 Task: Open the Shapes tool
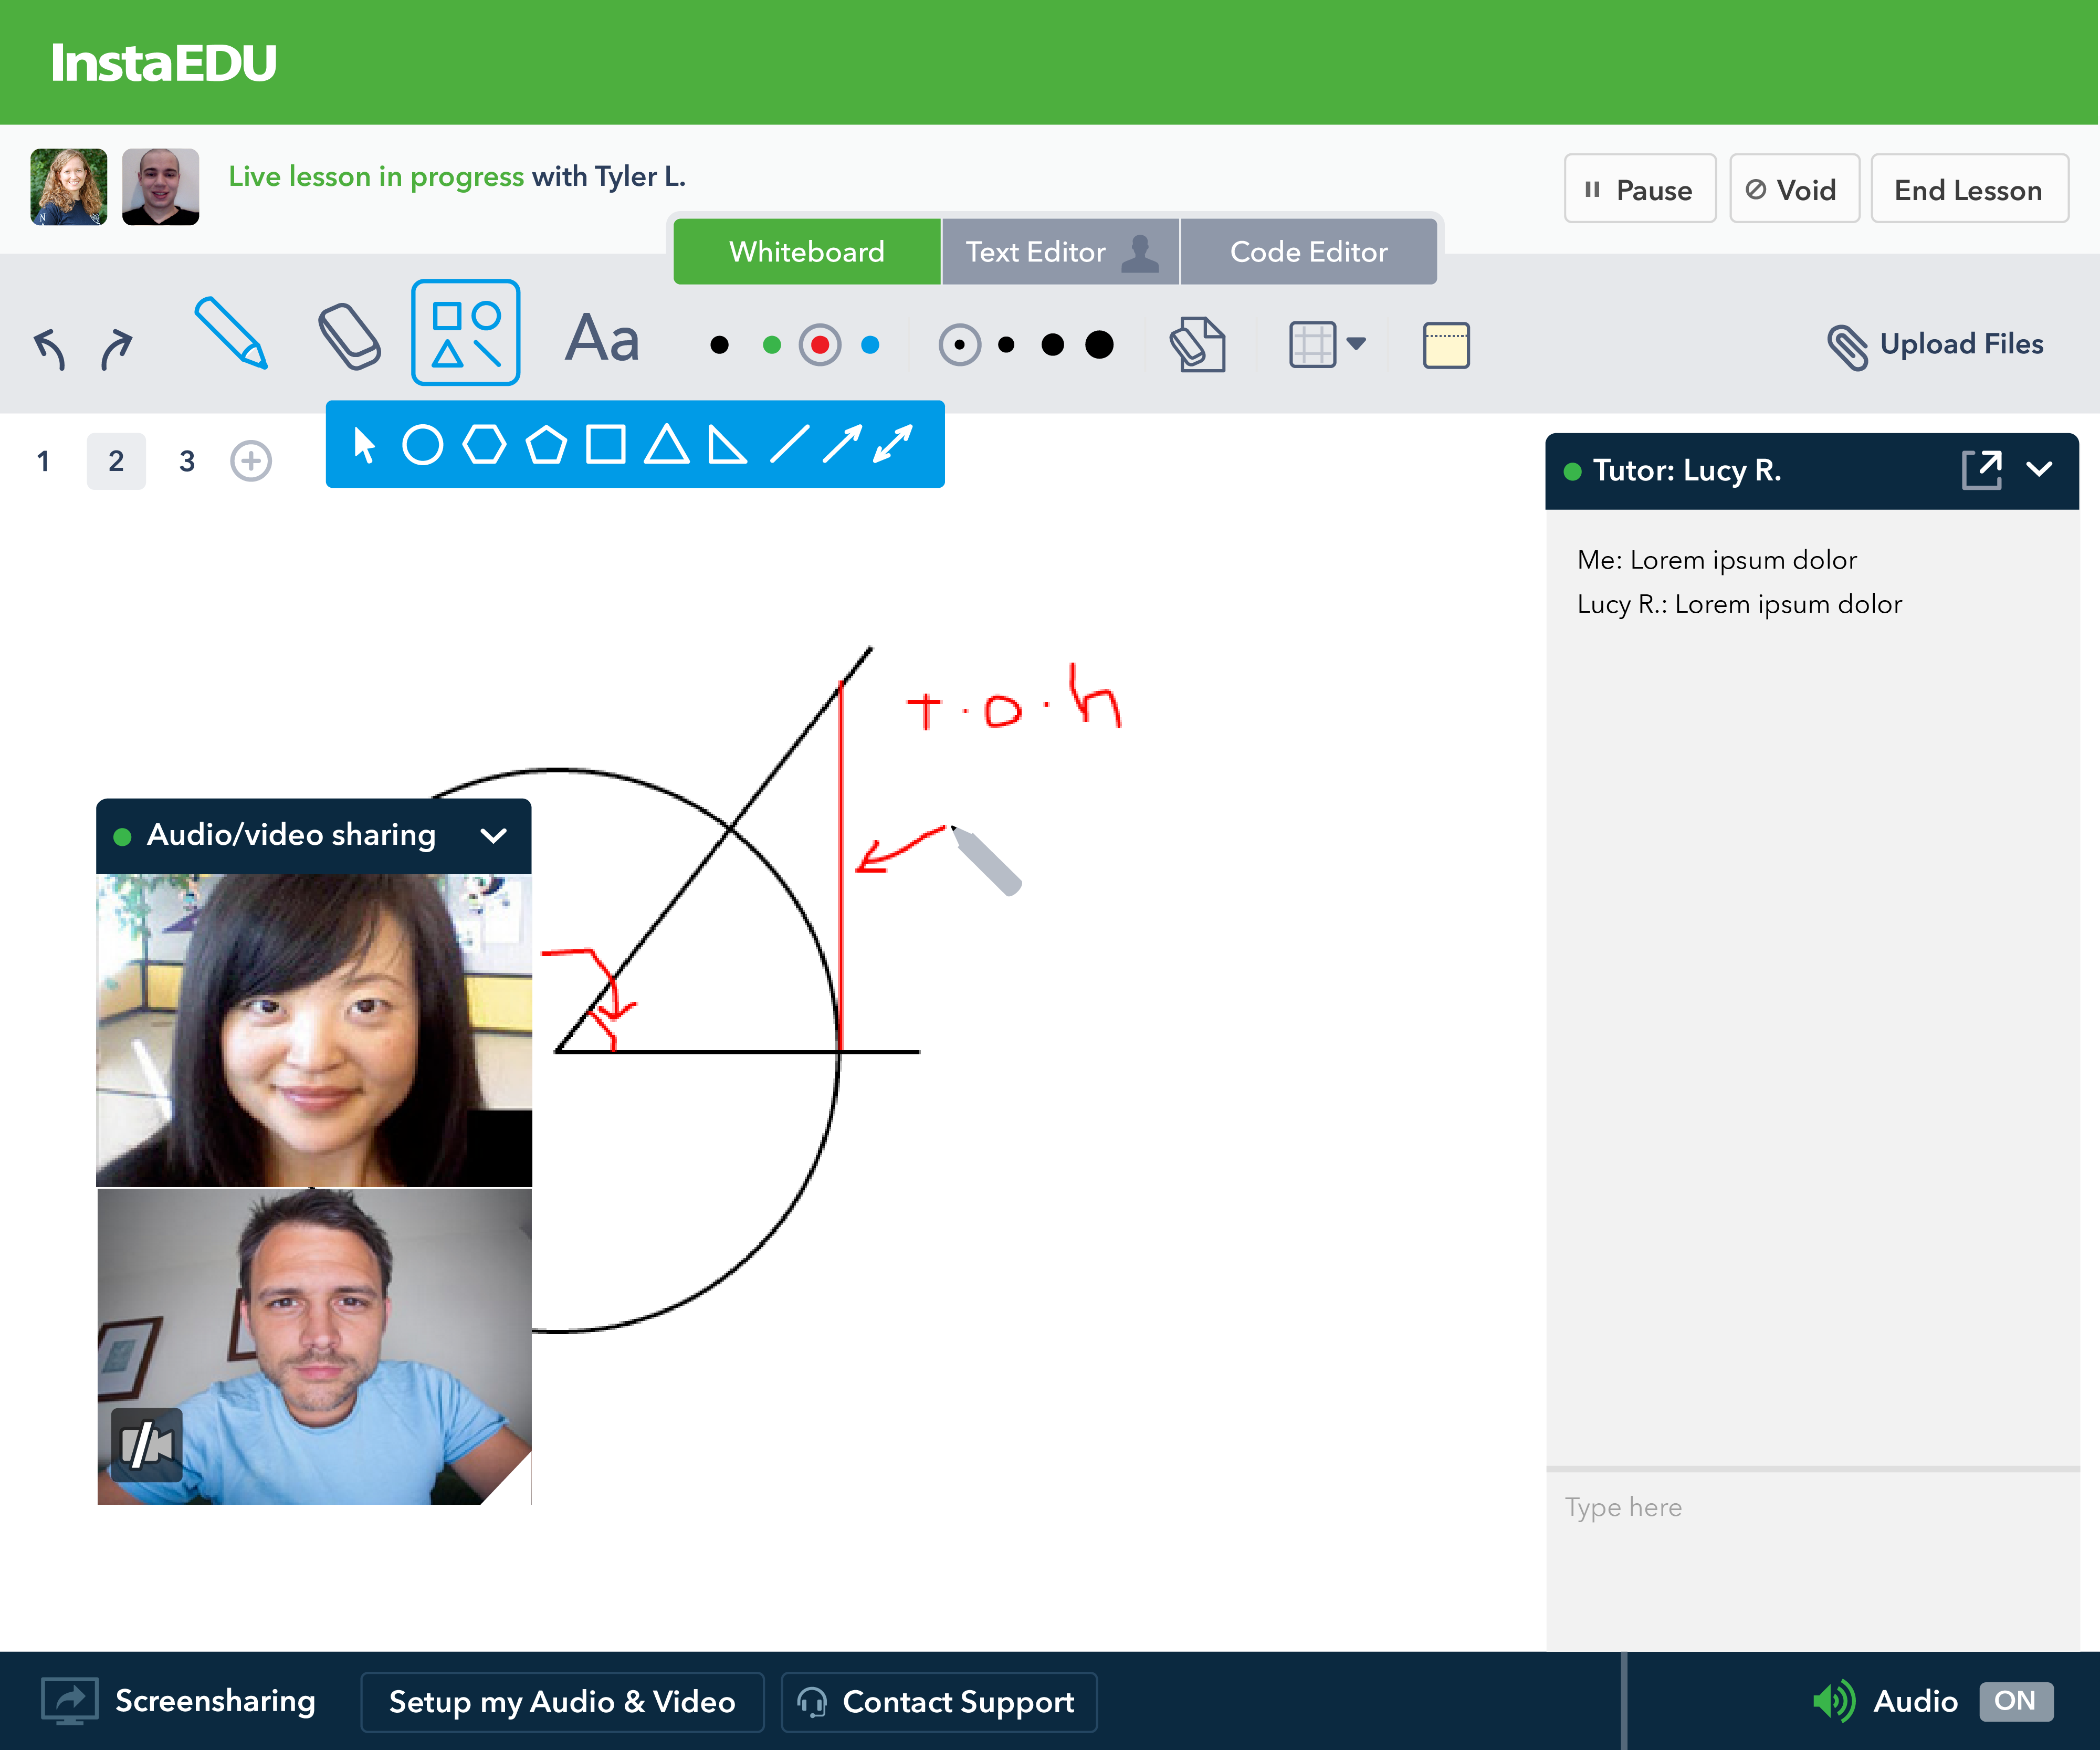(x=464, y=333)
